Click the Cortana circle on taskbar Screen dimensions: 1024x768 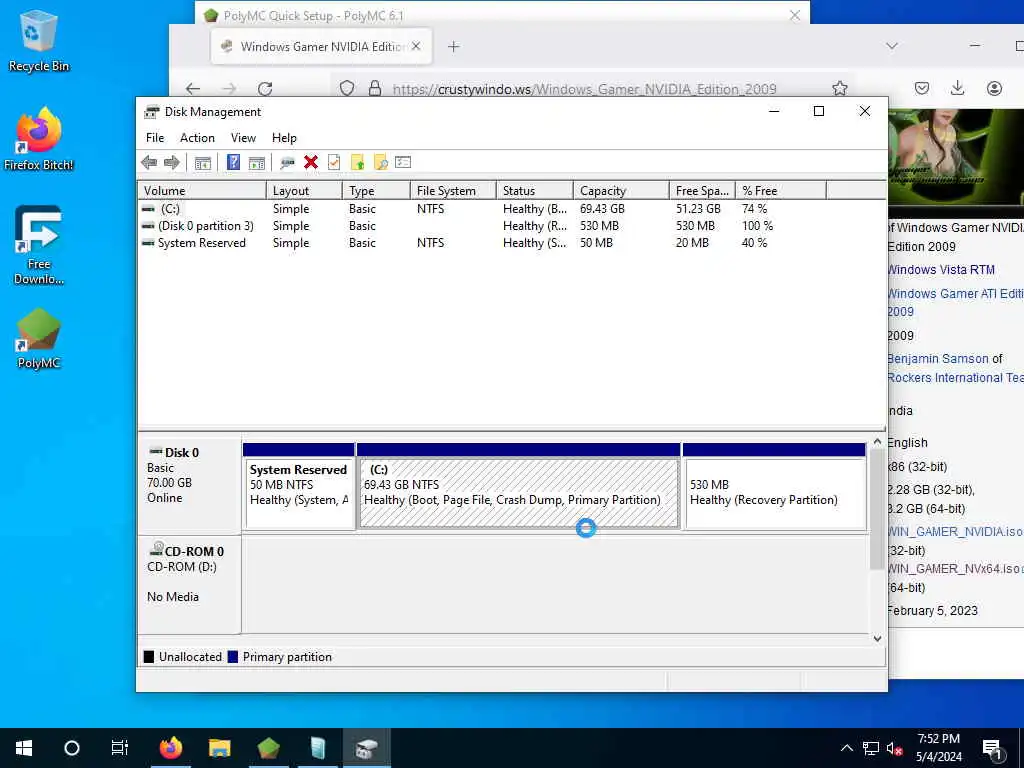pyautogui.click(x=72, y=748)
